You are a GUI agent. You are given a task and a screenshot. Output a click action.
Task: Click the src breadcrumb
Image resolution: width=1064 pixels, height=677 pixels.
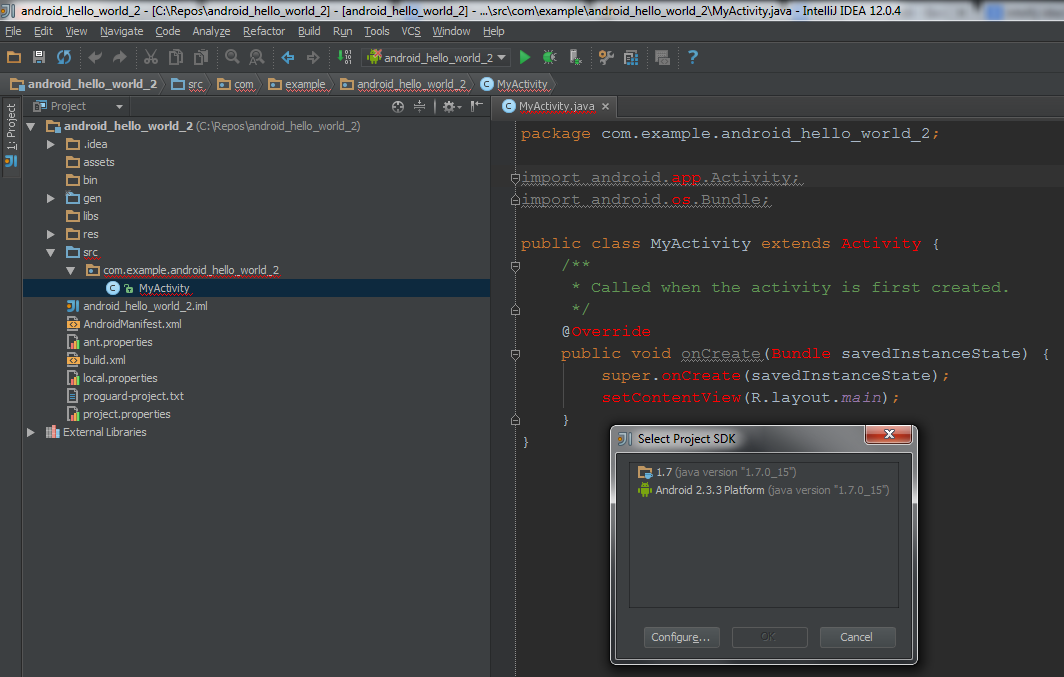187,84
